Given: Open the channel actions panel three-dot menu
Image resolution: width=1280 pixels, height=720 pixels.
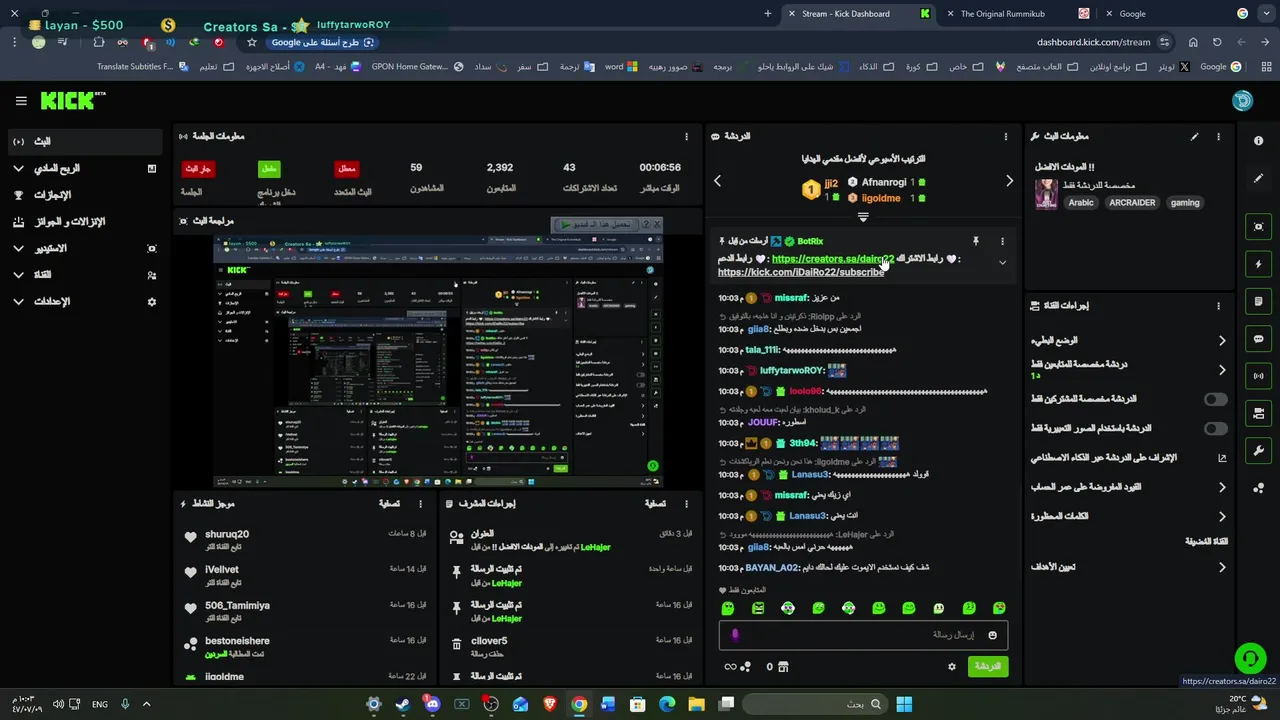Looking at the screenshot, I should pyautogui.click(x=1218, y=306).
